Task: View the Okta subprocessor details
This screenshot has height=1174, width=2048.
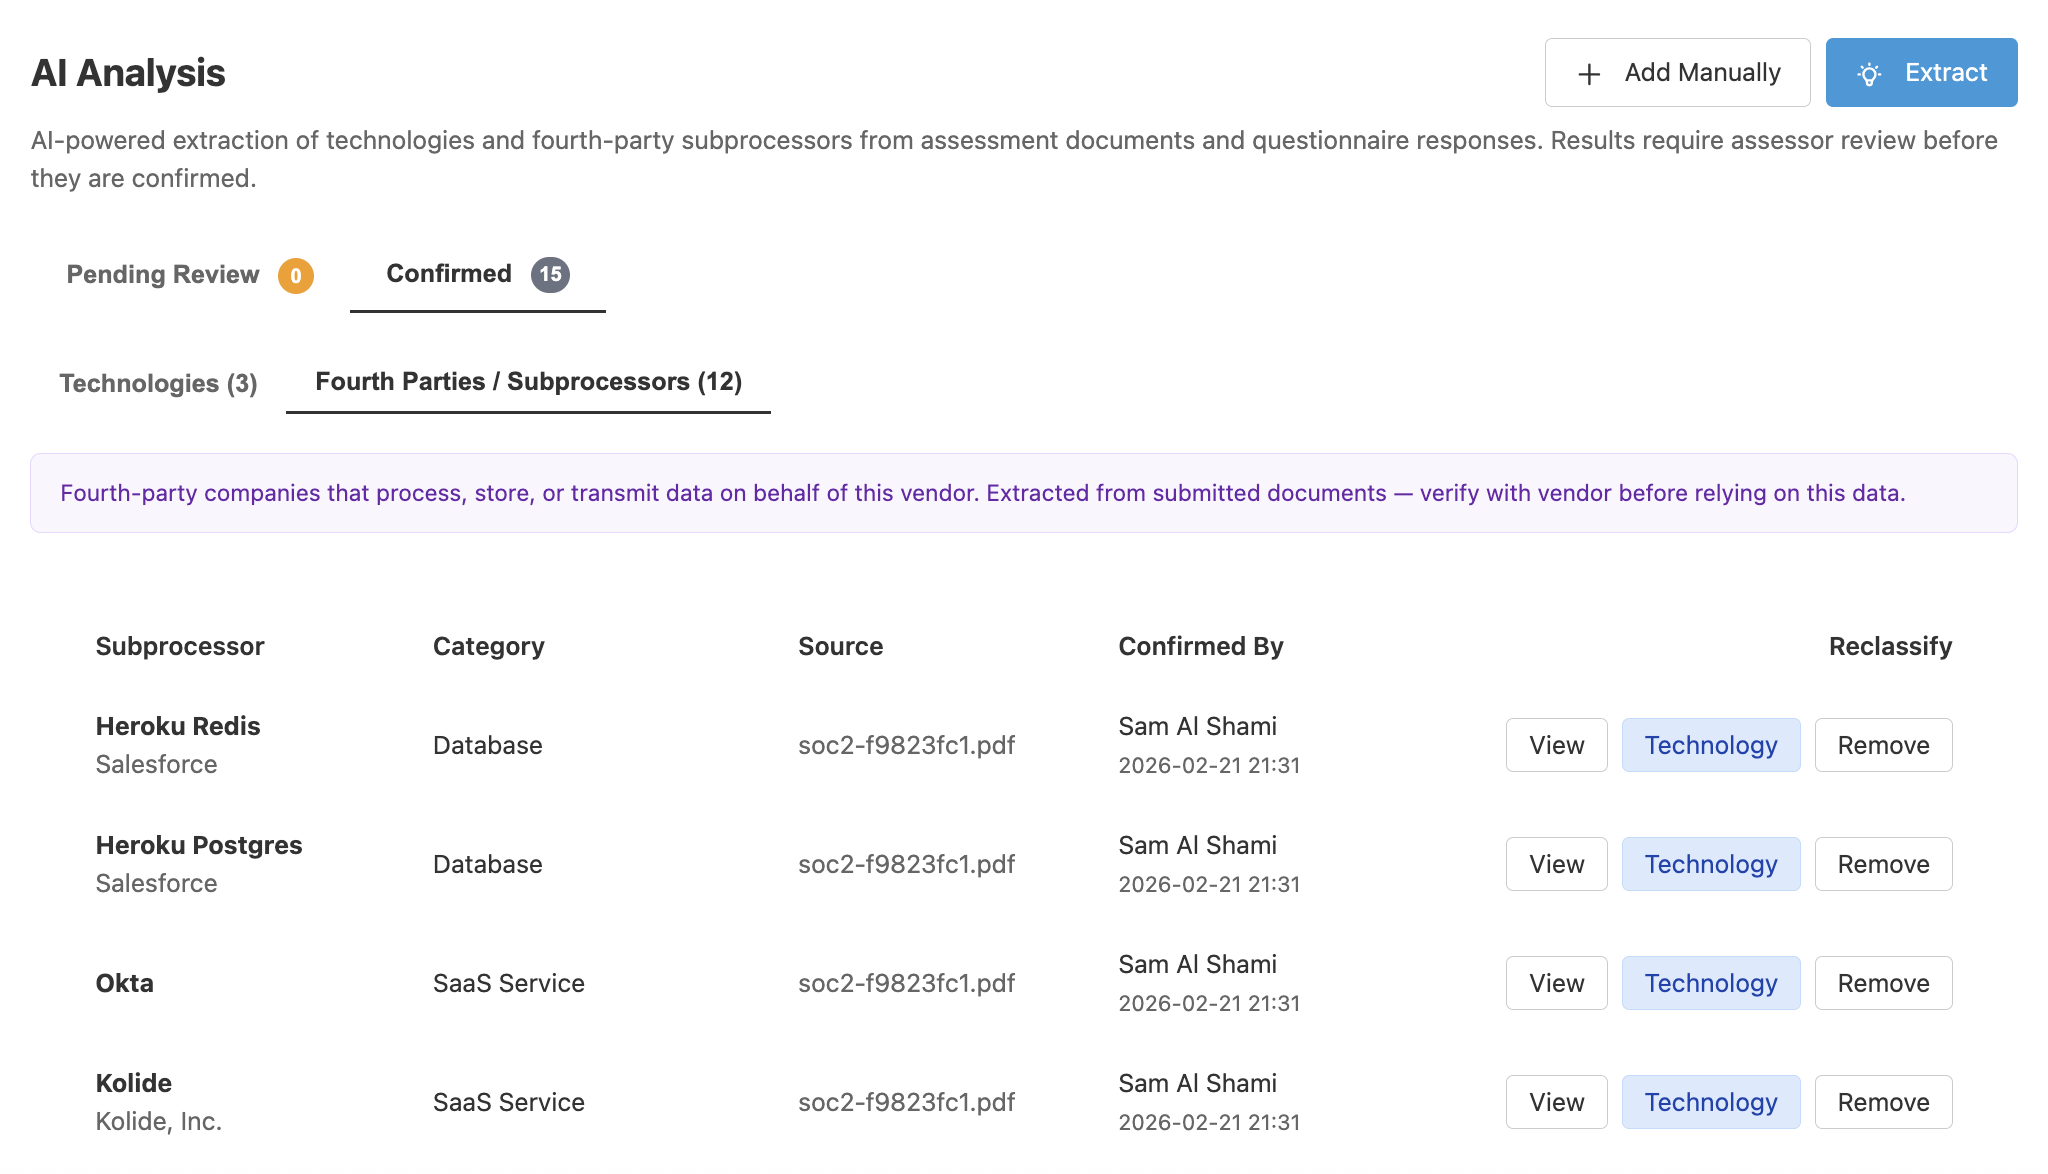Action: click(x=1556, y=983)
